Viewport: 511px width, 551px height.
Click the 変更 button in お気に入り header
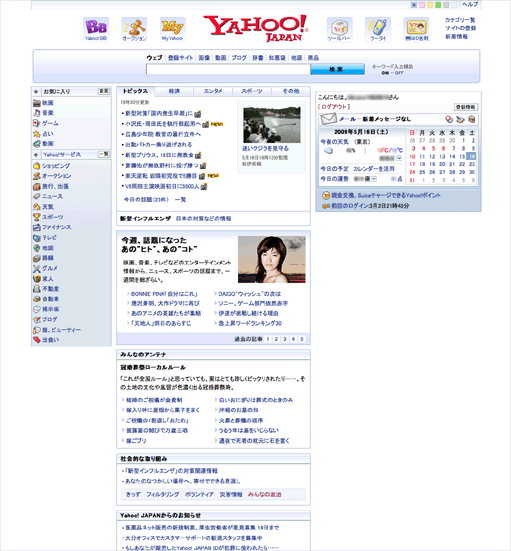pyautogui.click(x=104, y=91)
